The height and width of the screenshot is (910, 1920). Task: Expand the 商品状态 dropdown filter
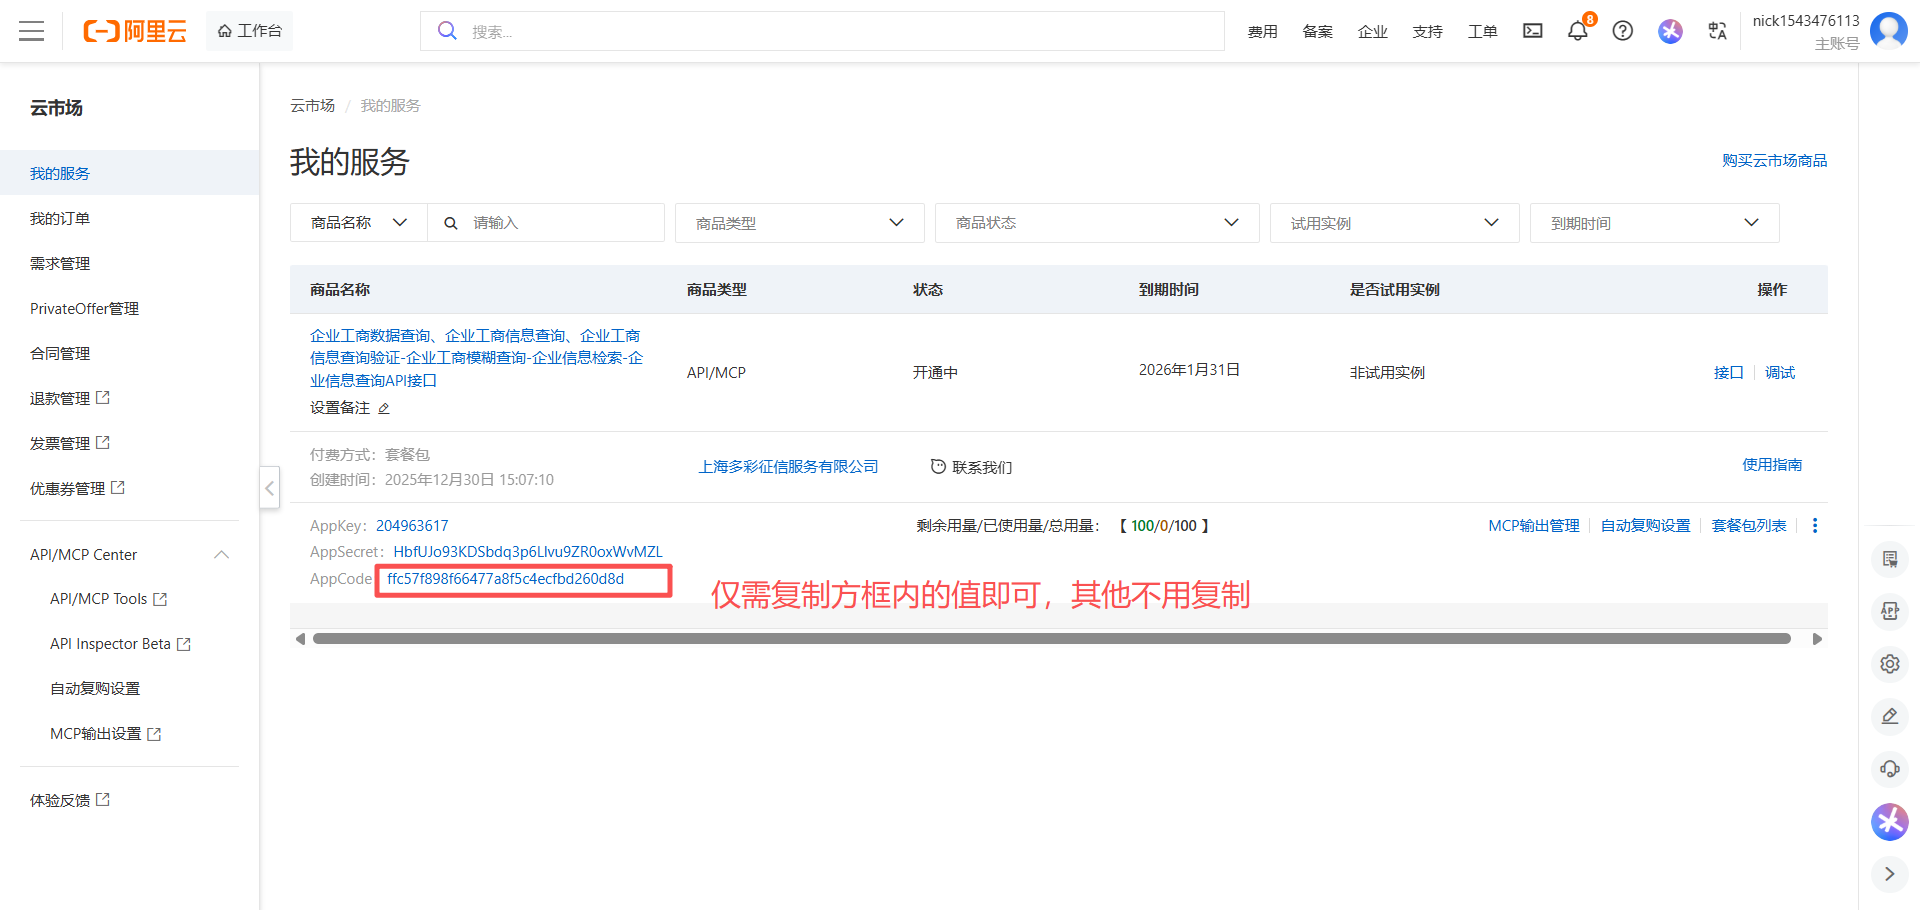tap(1096, 223)
